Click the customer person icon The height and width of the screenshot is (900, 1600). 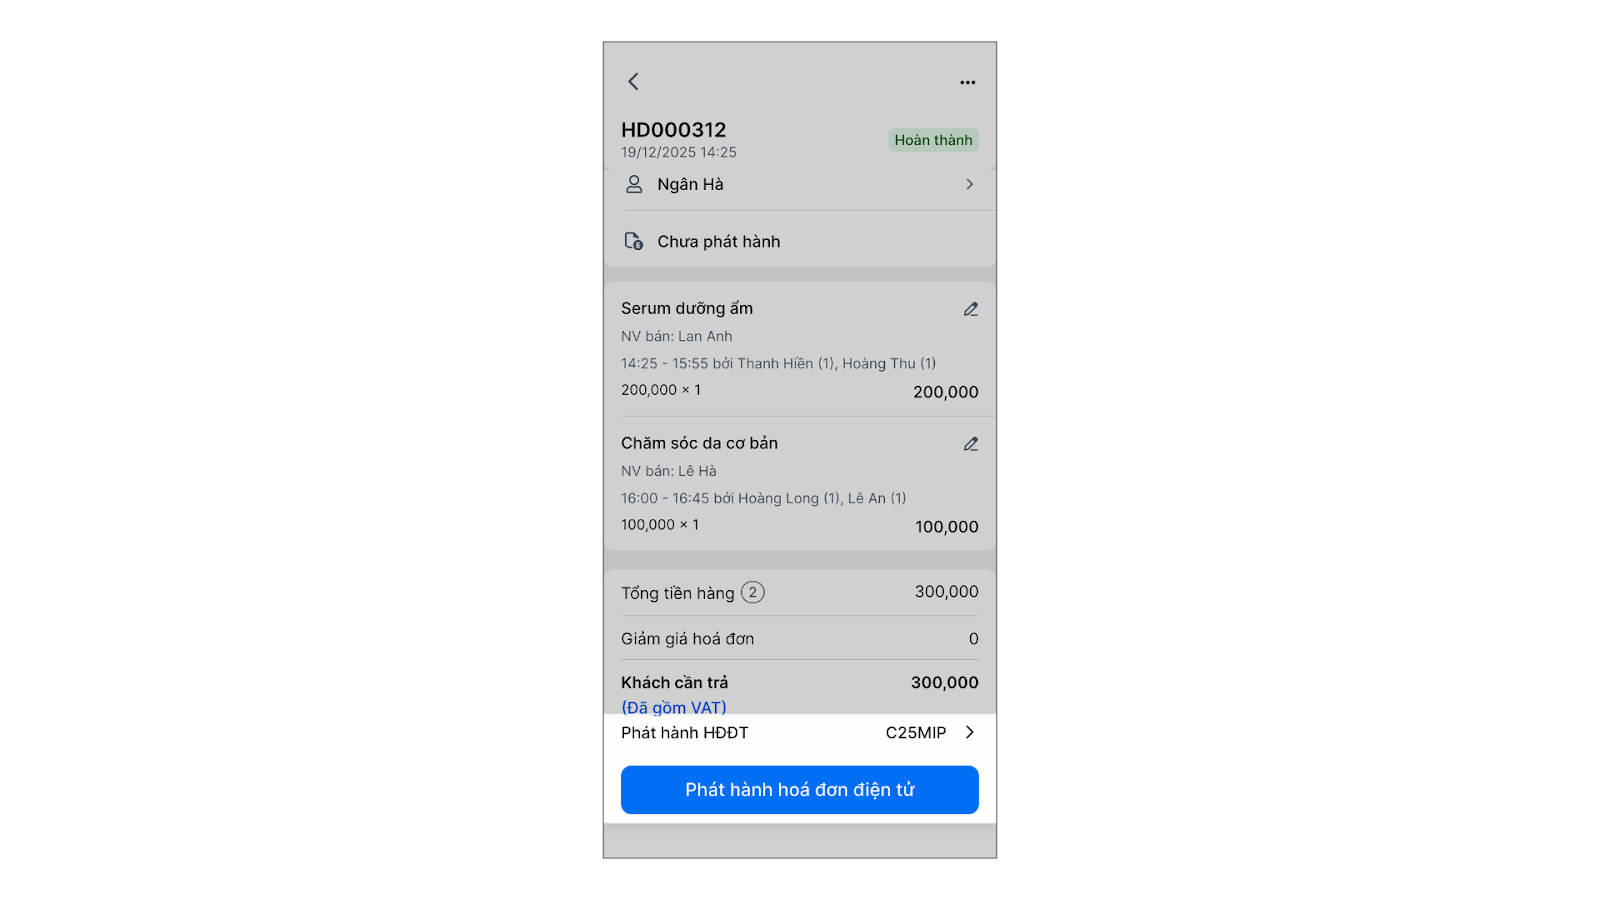coord(634,184)
